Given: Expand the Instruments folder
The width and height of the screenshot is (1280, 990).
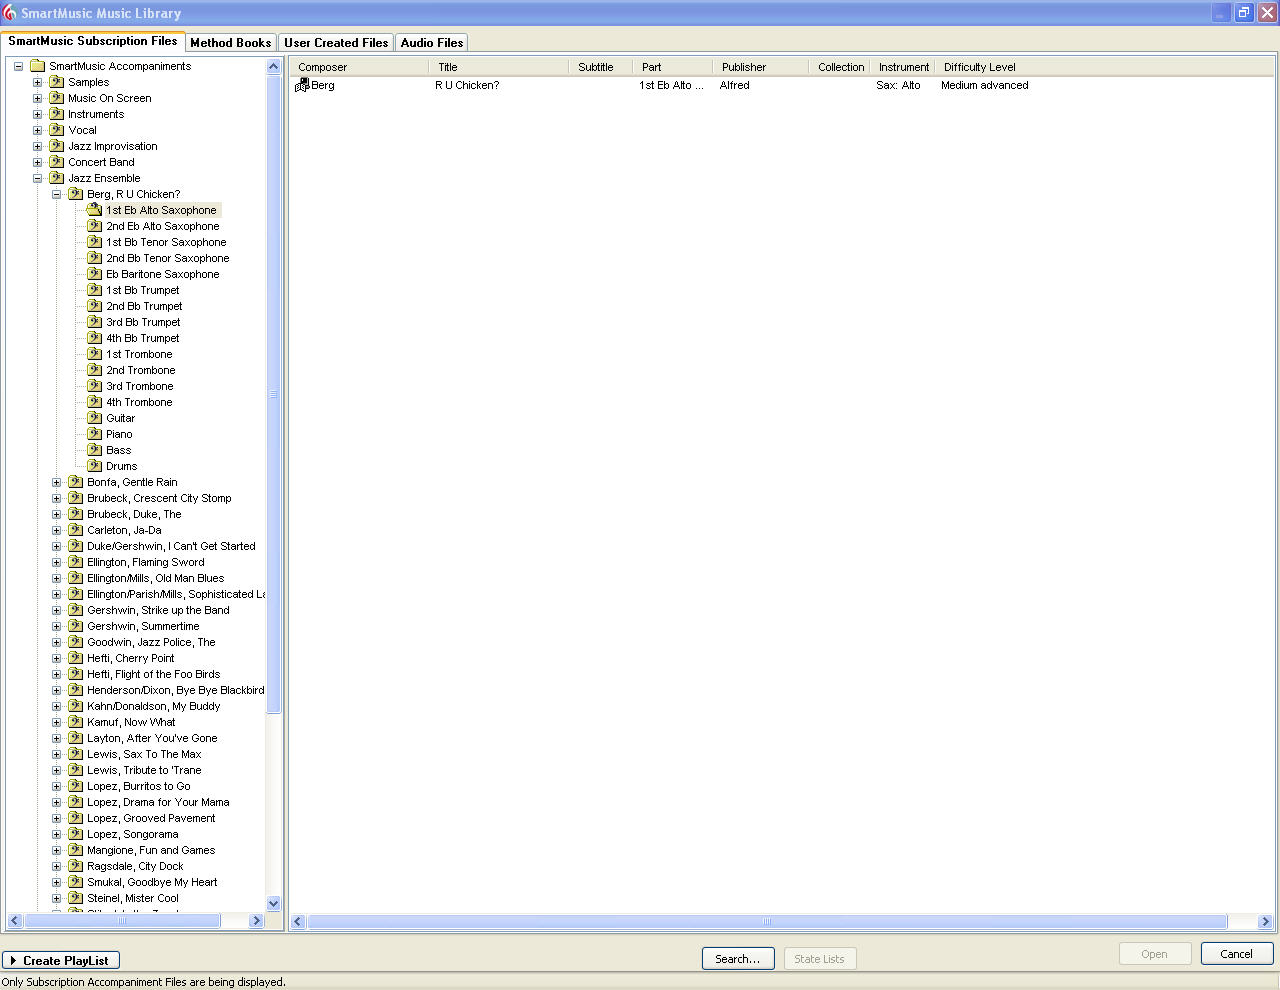Looking at the screenshot, I should [x=38, y=114].
